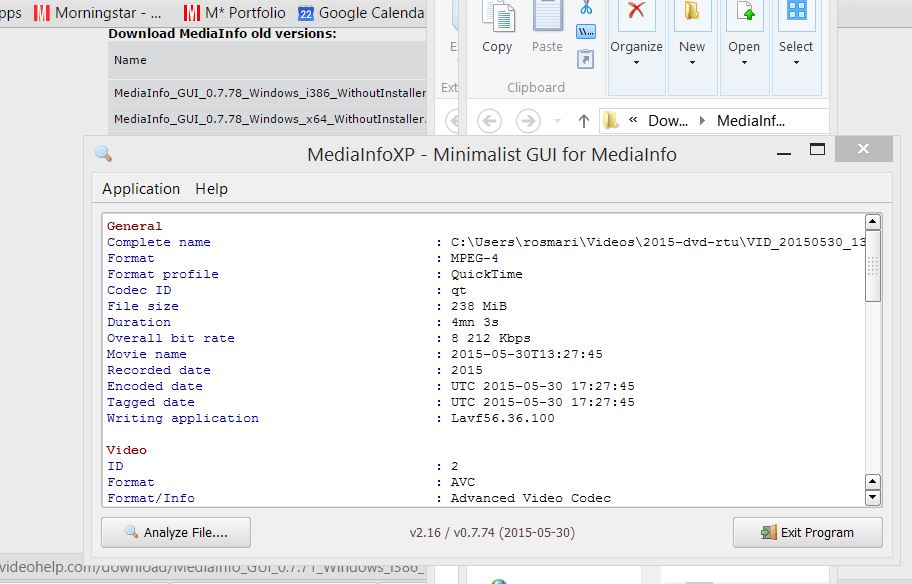Click the 'MPEG-4' format value
912x584 pixels.
[475, 258]
